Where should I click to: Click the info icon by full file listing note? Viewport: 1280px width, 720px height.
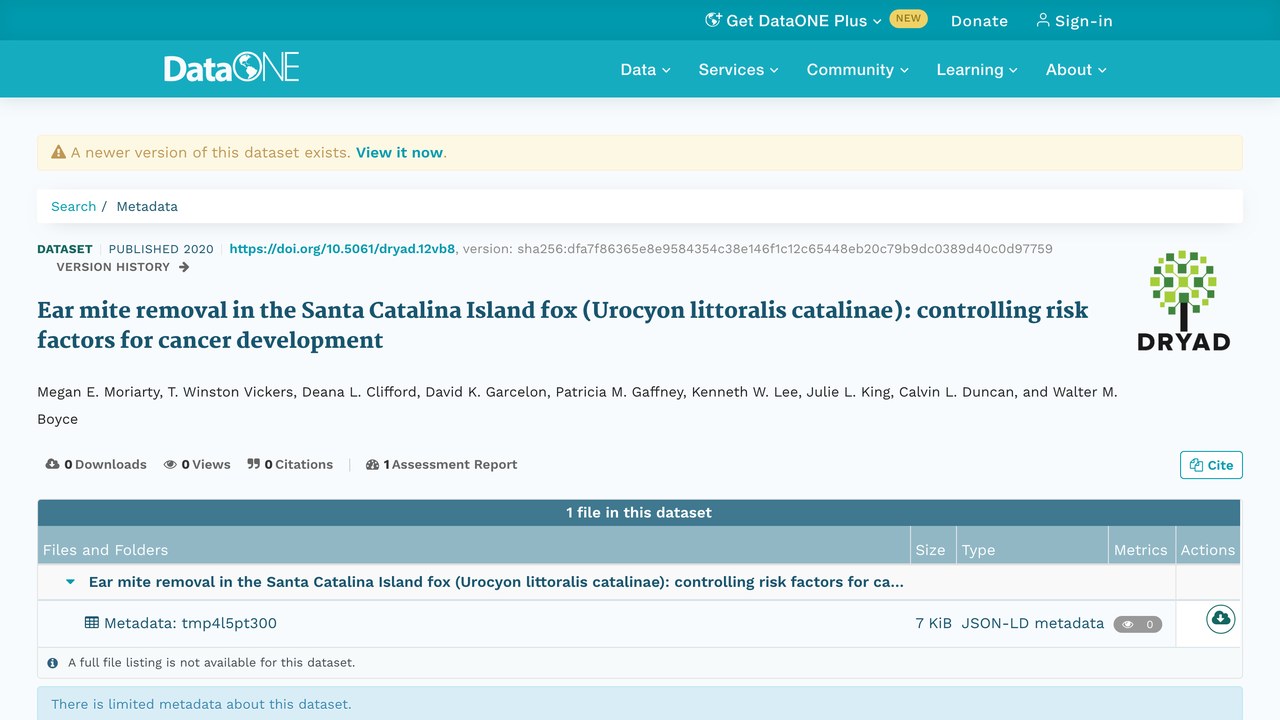coord(53,662)
